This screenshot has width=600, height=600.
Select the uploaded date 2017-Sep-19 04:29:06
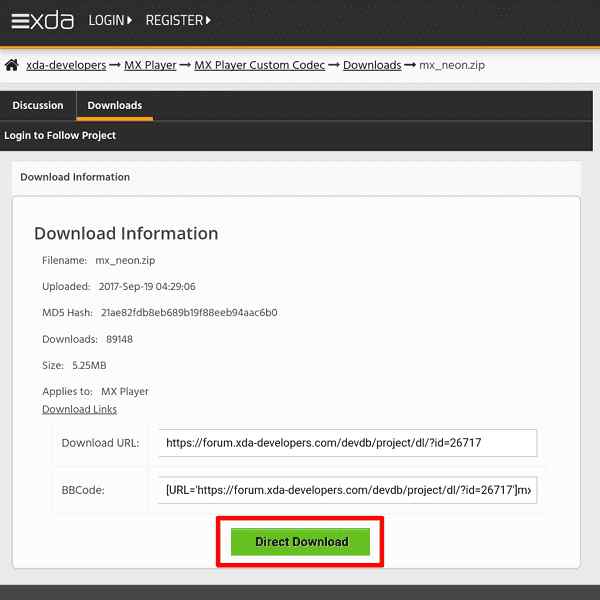coord(147,287)
